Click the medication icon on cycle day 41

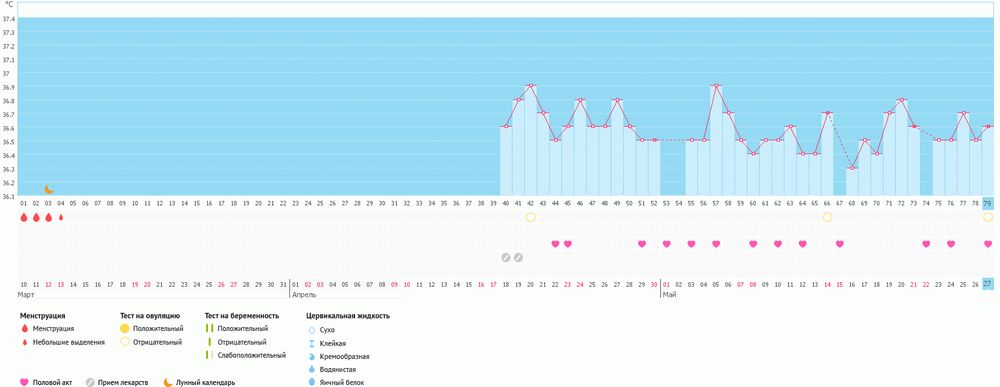[518, 258]
